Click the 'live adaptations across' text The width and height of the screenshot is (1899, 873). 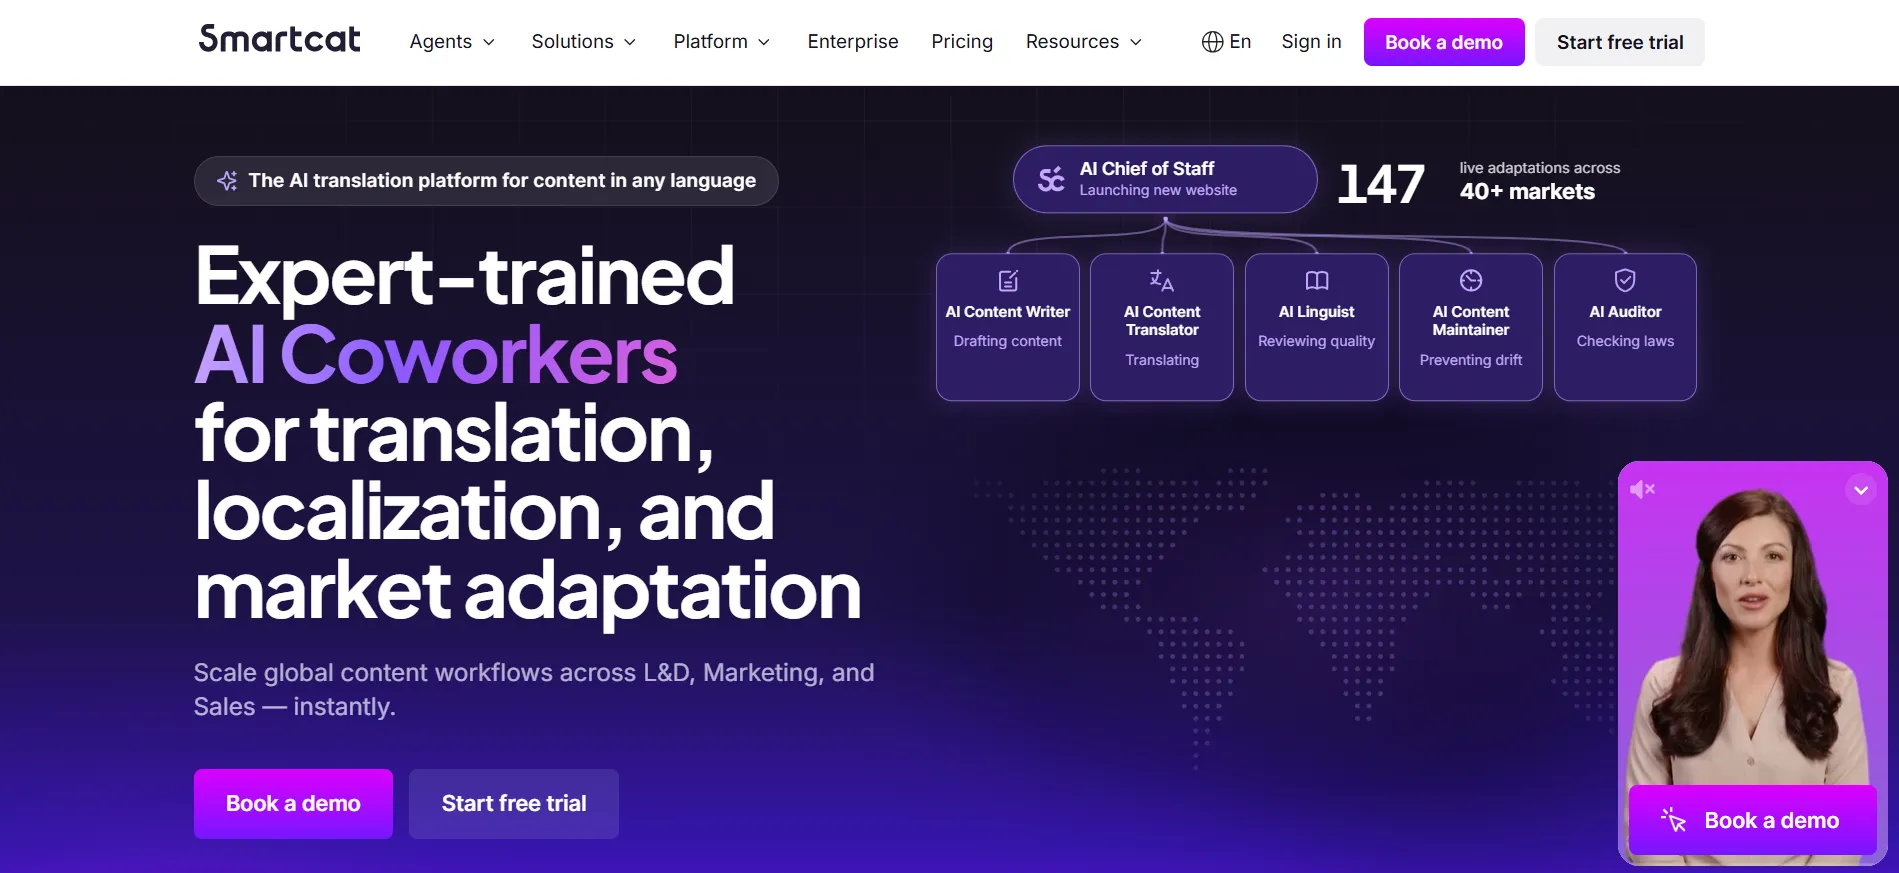[x=1540, y=168]
